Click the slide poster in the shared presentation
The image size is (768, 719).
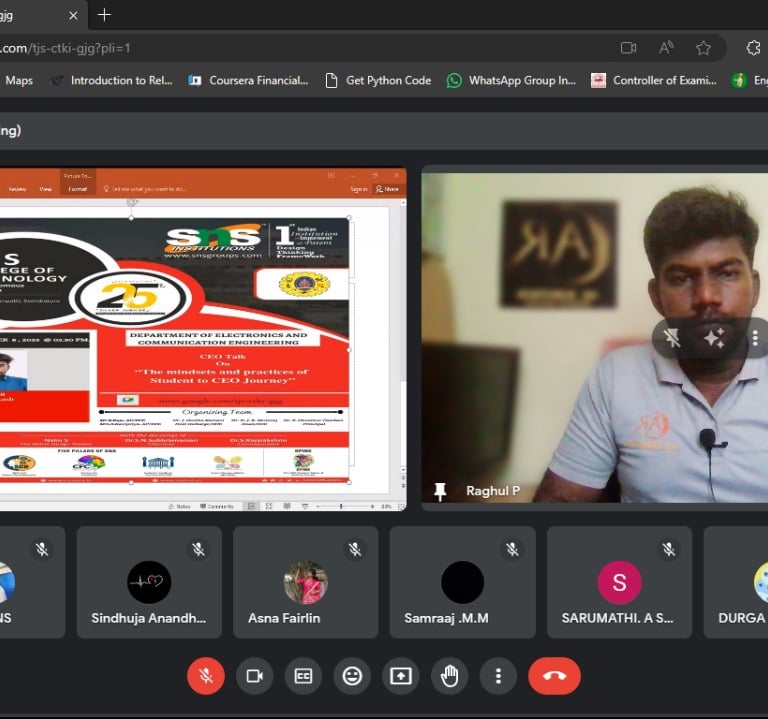pyautogui.click(x=174, y=350)
